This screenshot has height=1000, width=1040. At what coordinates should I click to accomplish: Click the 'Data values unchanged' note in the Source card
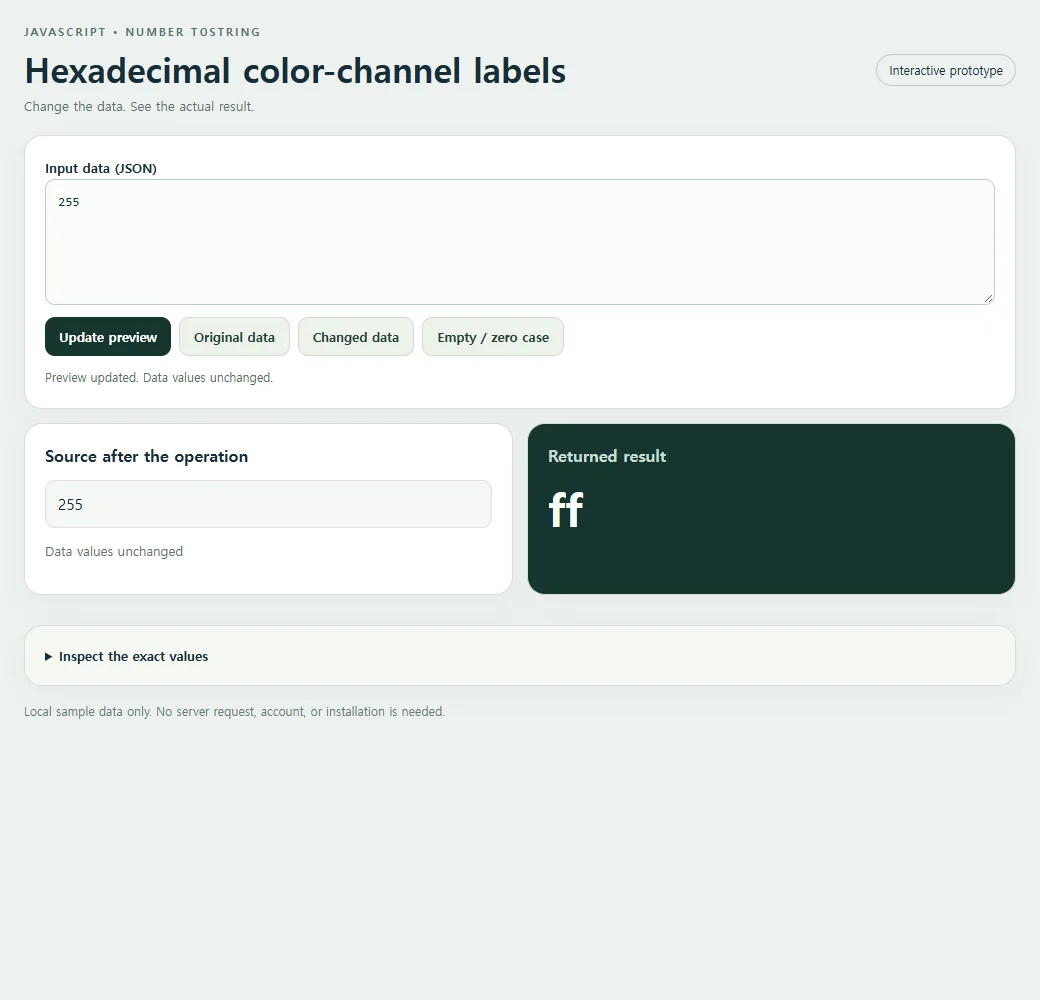click(x=114, y=552)
